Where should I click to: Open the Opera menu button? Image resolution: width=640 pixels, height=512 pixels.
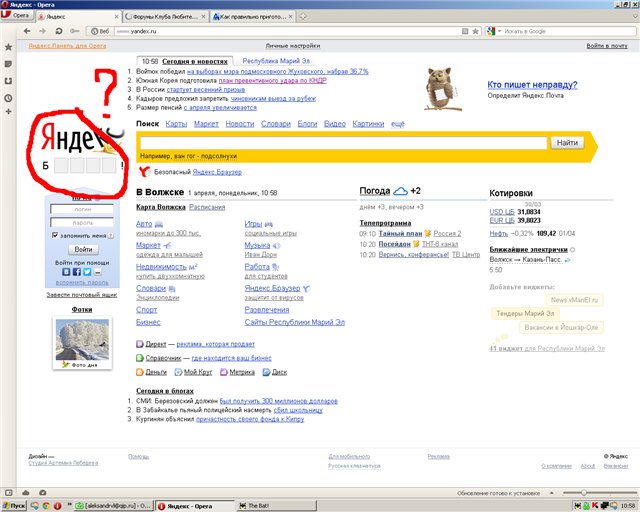coord(17,17)
